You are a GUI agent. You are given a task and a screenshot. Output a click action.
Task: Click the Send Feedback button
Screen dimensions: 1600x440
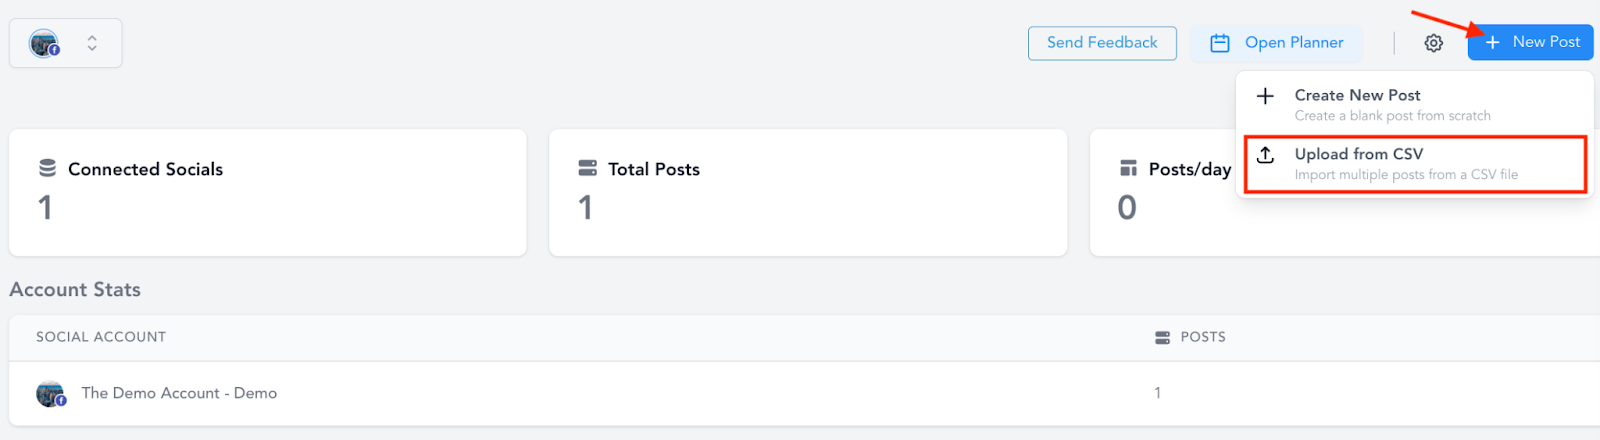point(1102,43)
